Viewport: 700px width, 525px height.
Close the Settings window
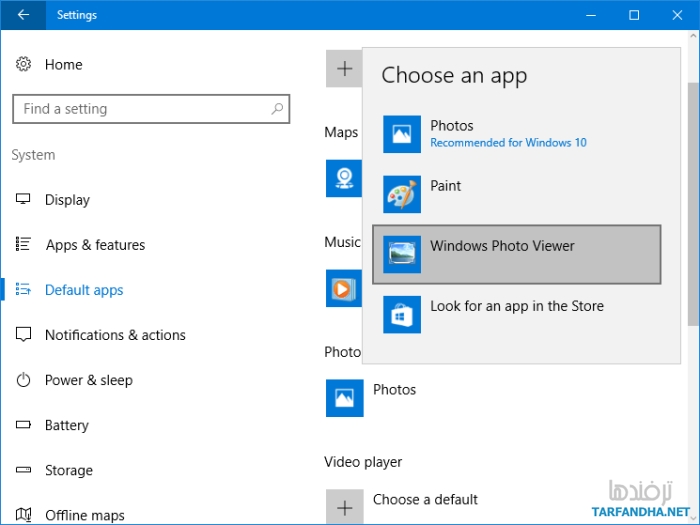click(x=677, y=15)
